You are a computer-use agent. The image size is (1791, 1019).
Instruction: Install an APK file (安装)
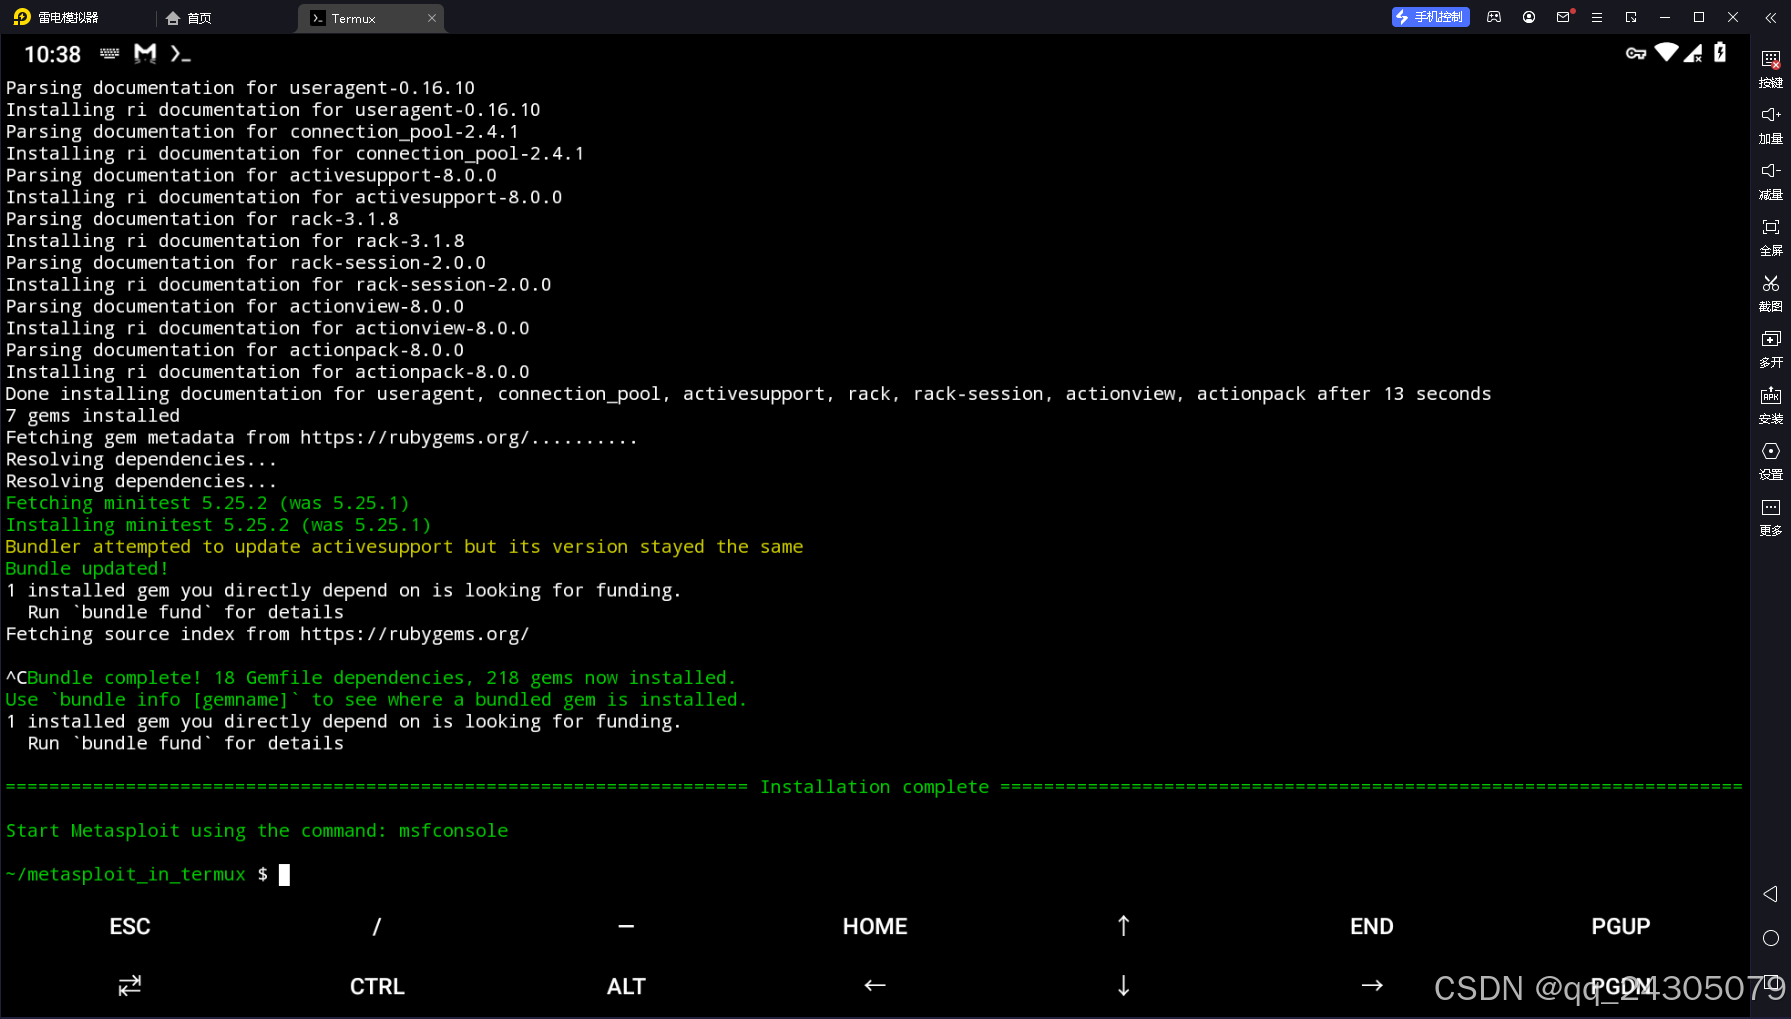coord(1770,405)
